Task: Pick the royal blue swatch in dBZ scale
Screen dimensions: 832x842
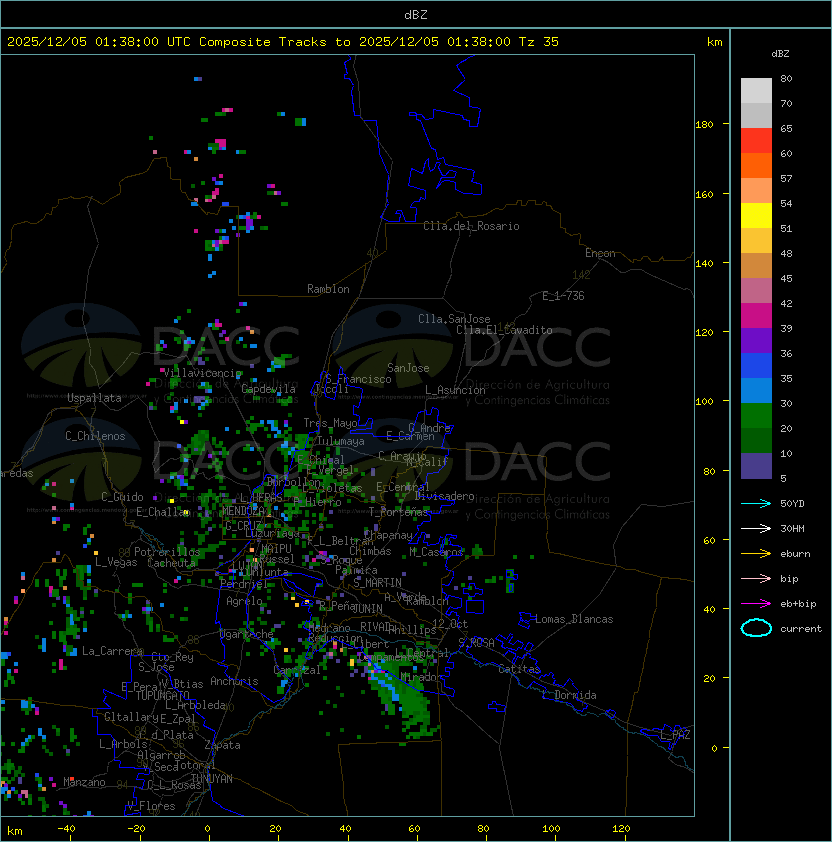Action: click(x=756, y=366)
